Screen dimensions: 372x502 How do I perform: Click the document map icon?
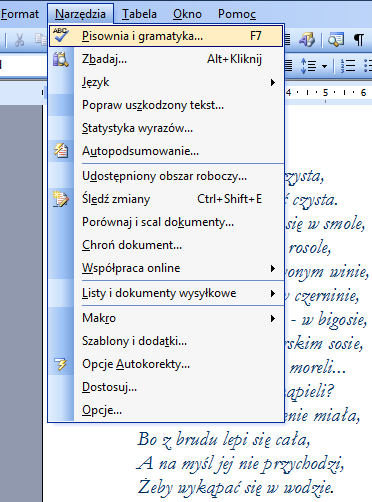click(x=336, y=40)
